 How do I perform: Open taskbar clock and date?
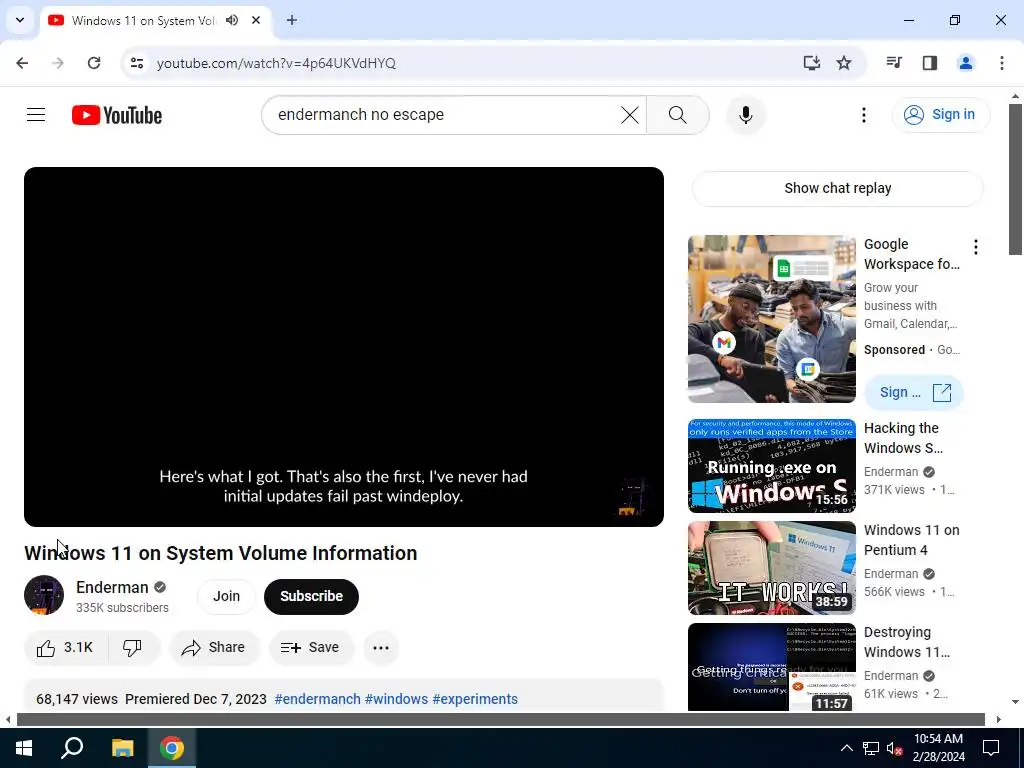point(938,748)
